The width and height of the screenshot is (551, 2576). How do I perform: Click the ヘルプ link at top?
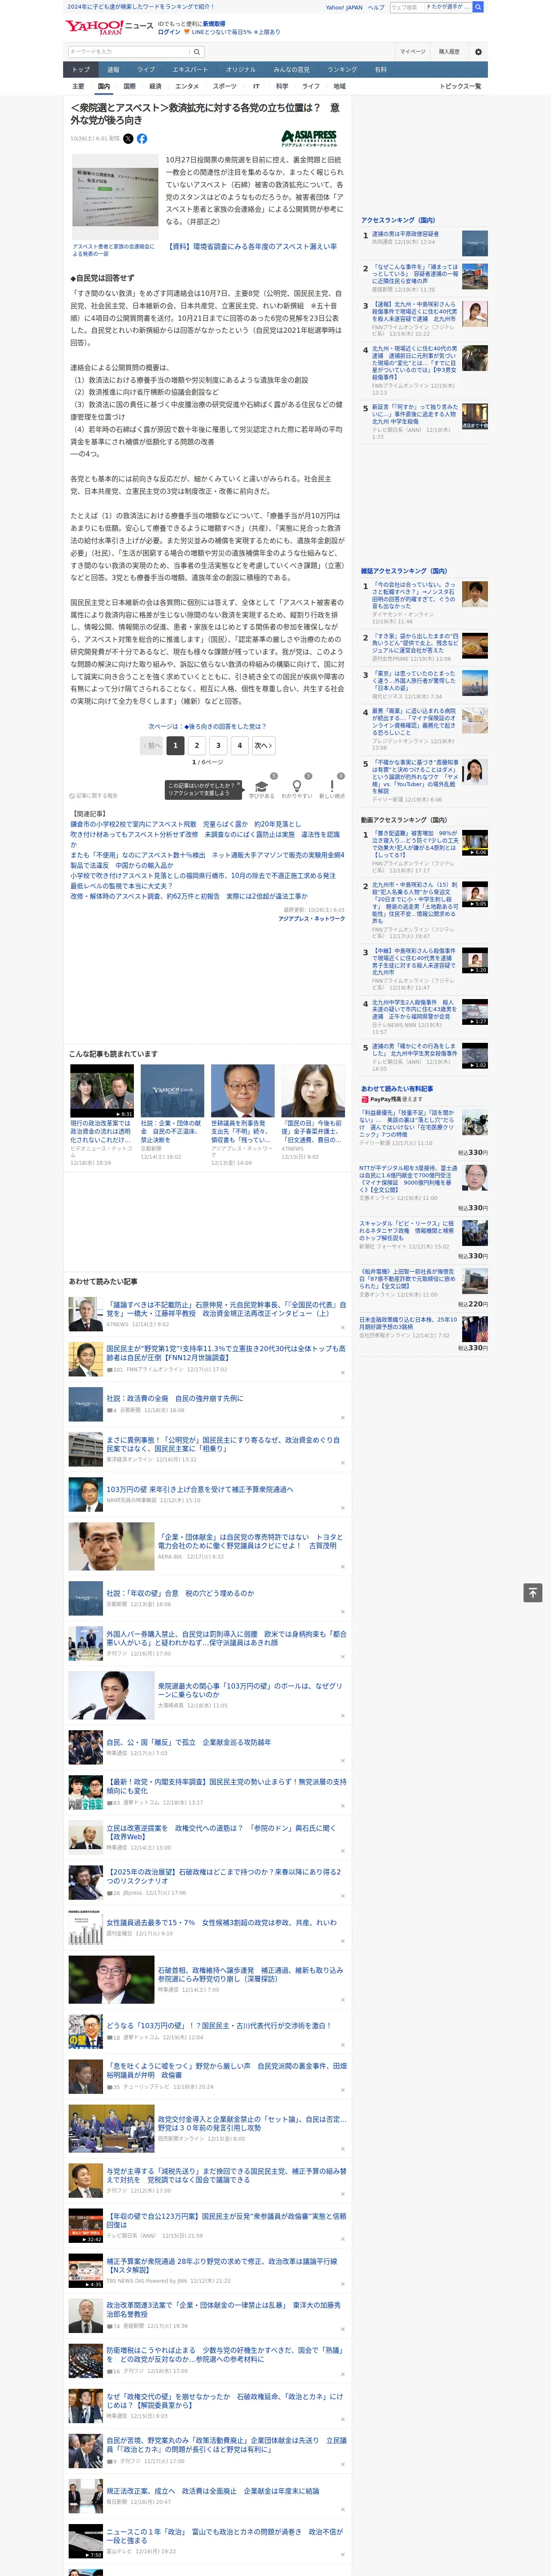point(376,7)
